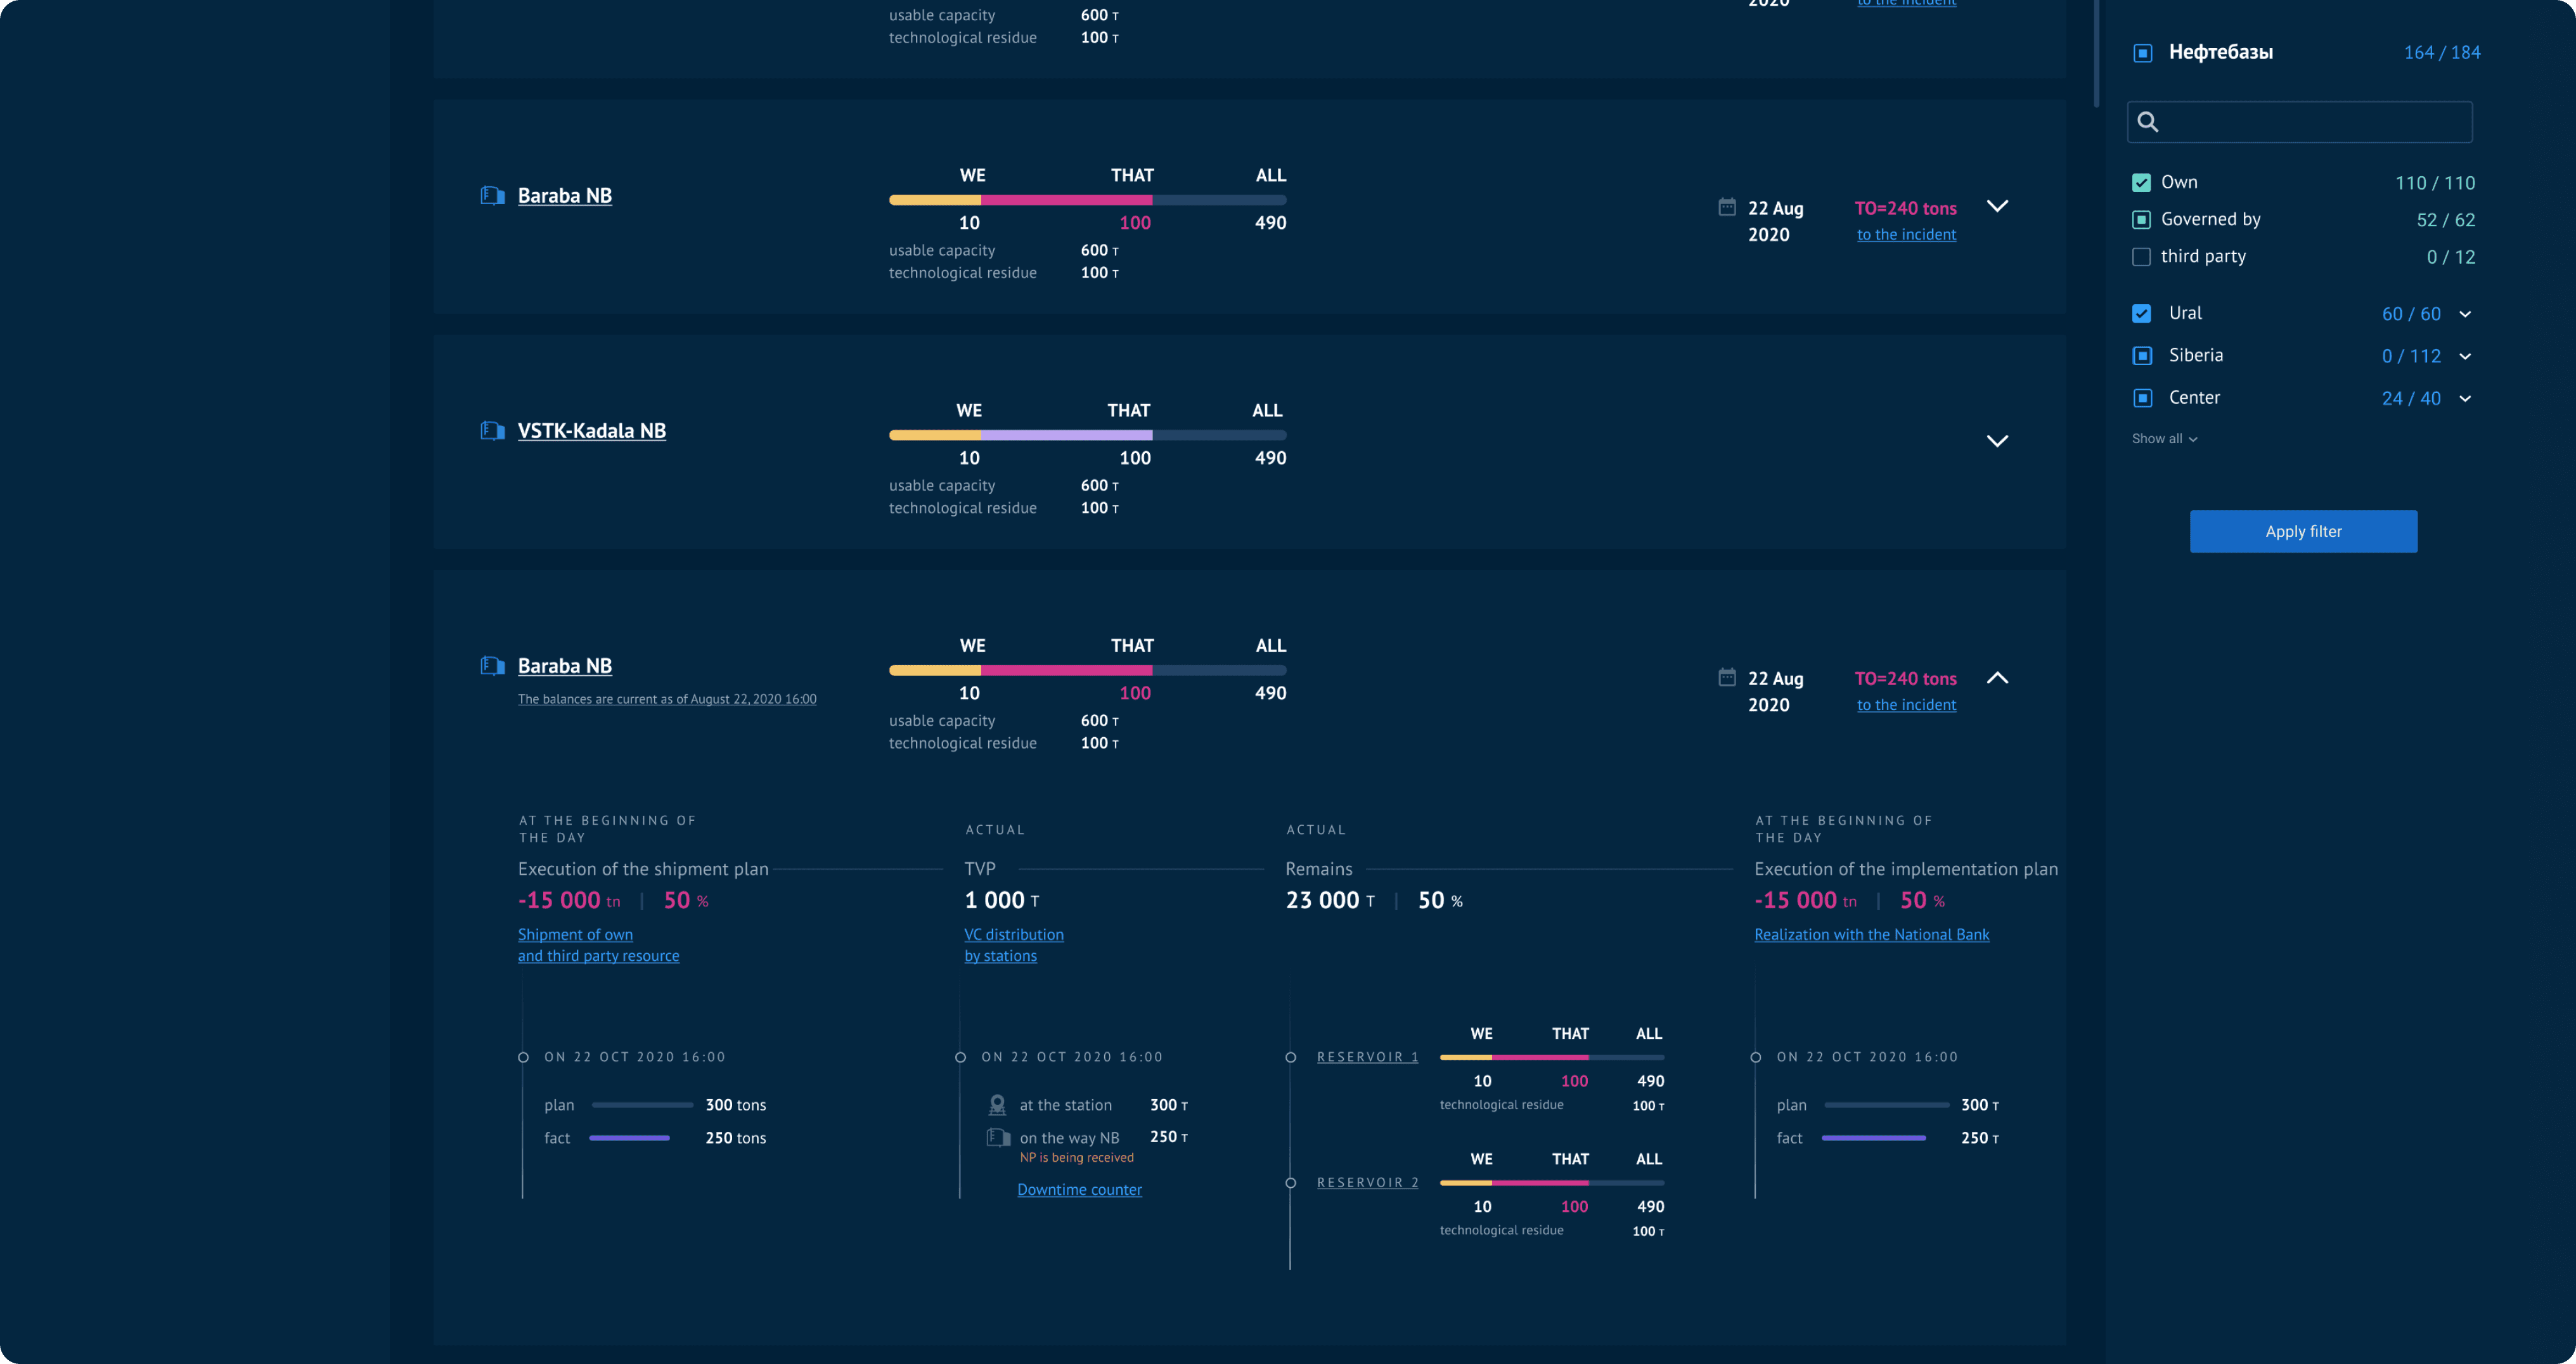Click the fact progress bar in shipment plan
Viewport: 2576px width, 1364px height.
tap(629, 1138)
